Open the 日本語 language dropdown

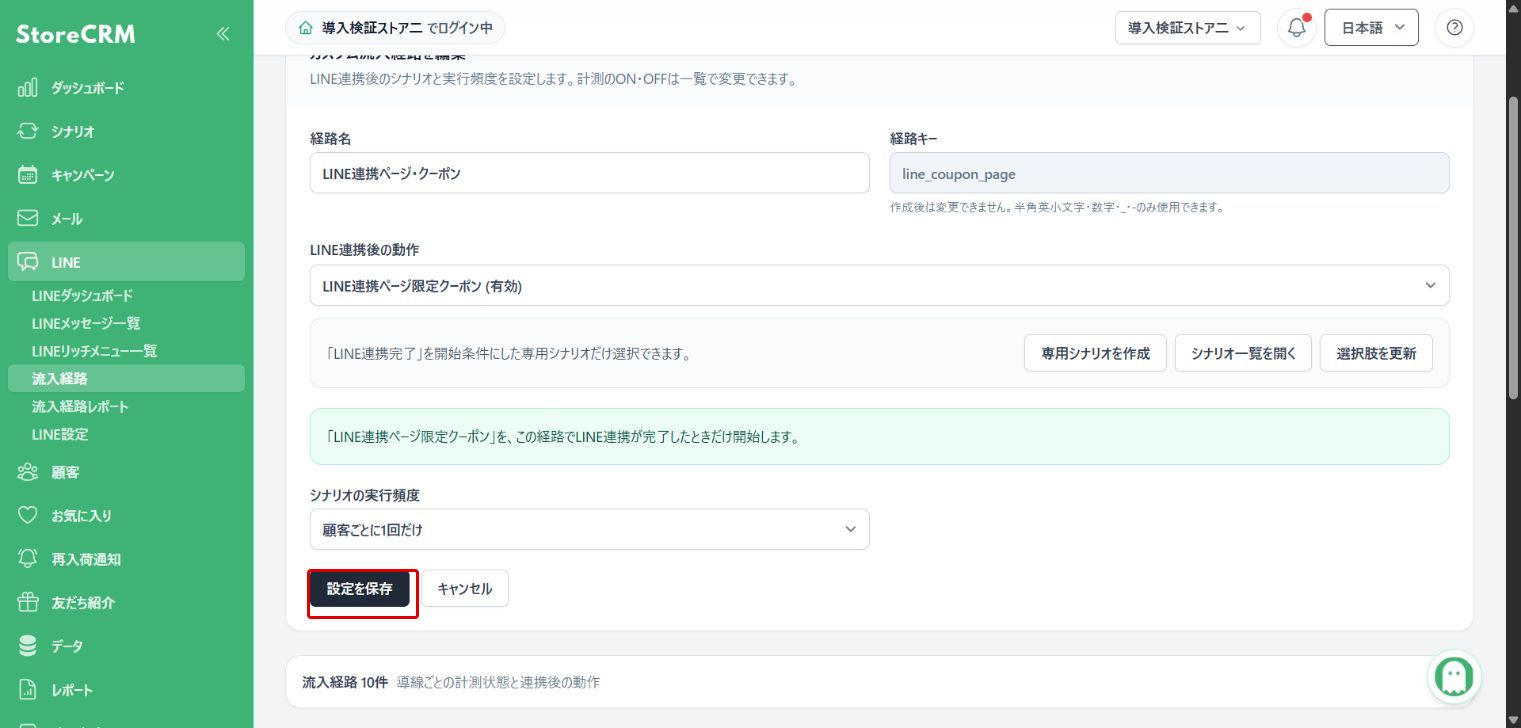coord(1371,28)
